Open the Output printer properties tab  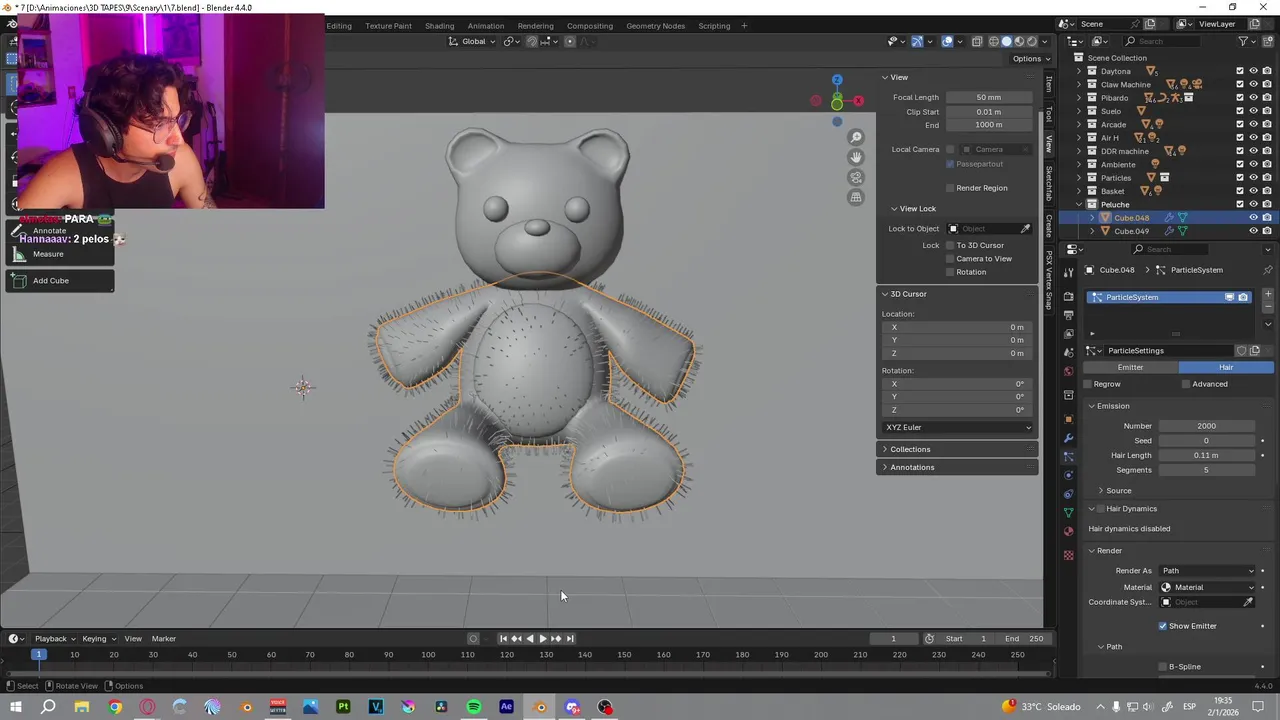1068,315
